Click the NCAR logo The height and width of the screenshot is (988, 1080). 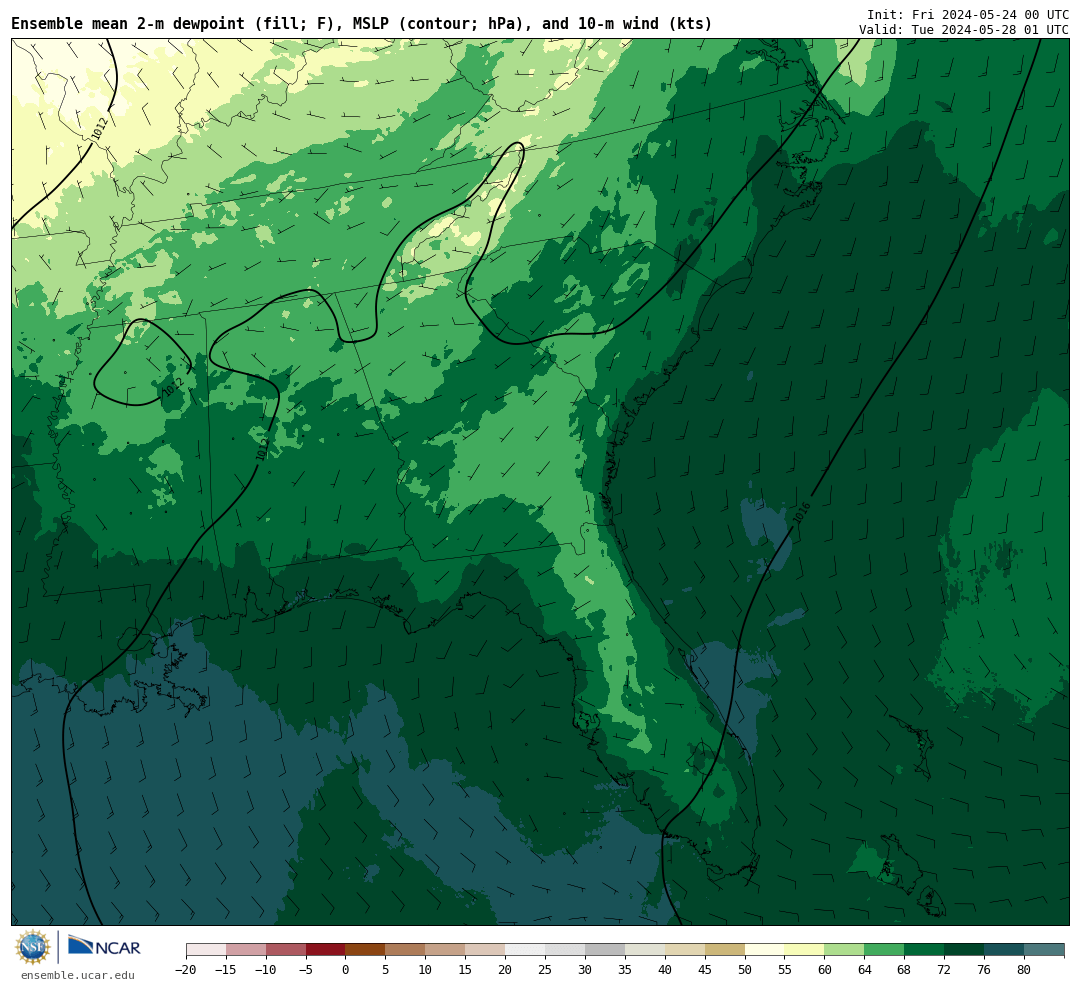[x=105, y=946]
